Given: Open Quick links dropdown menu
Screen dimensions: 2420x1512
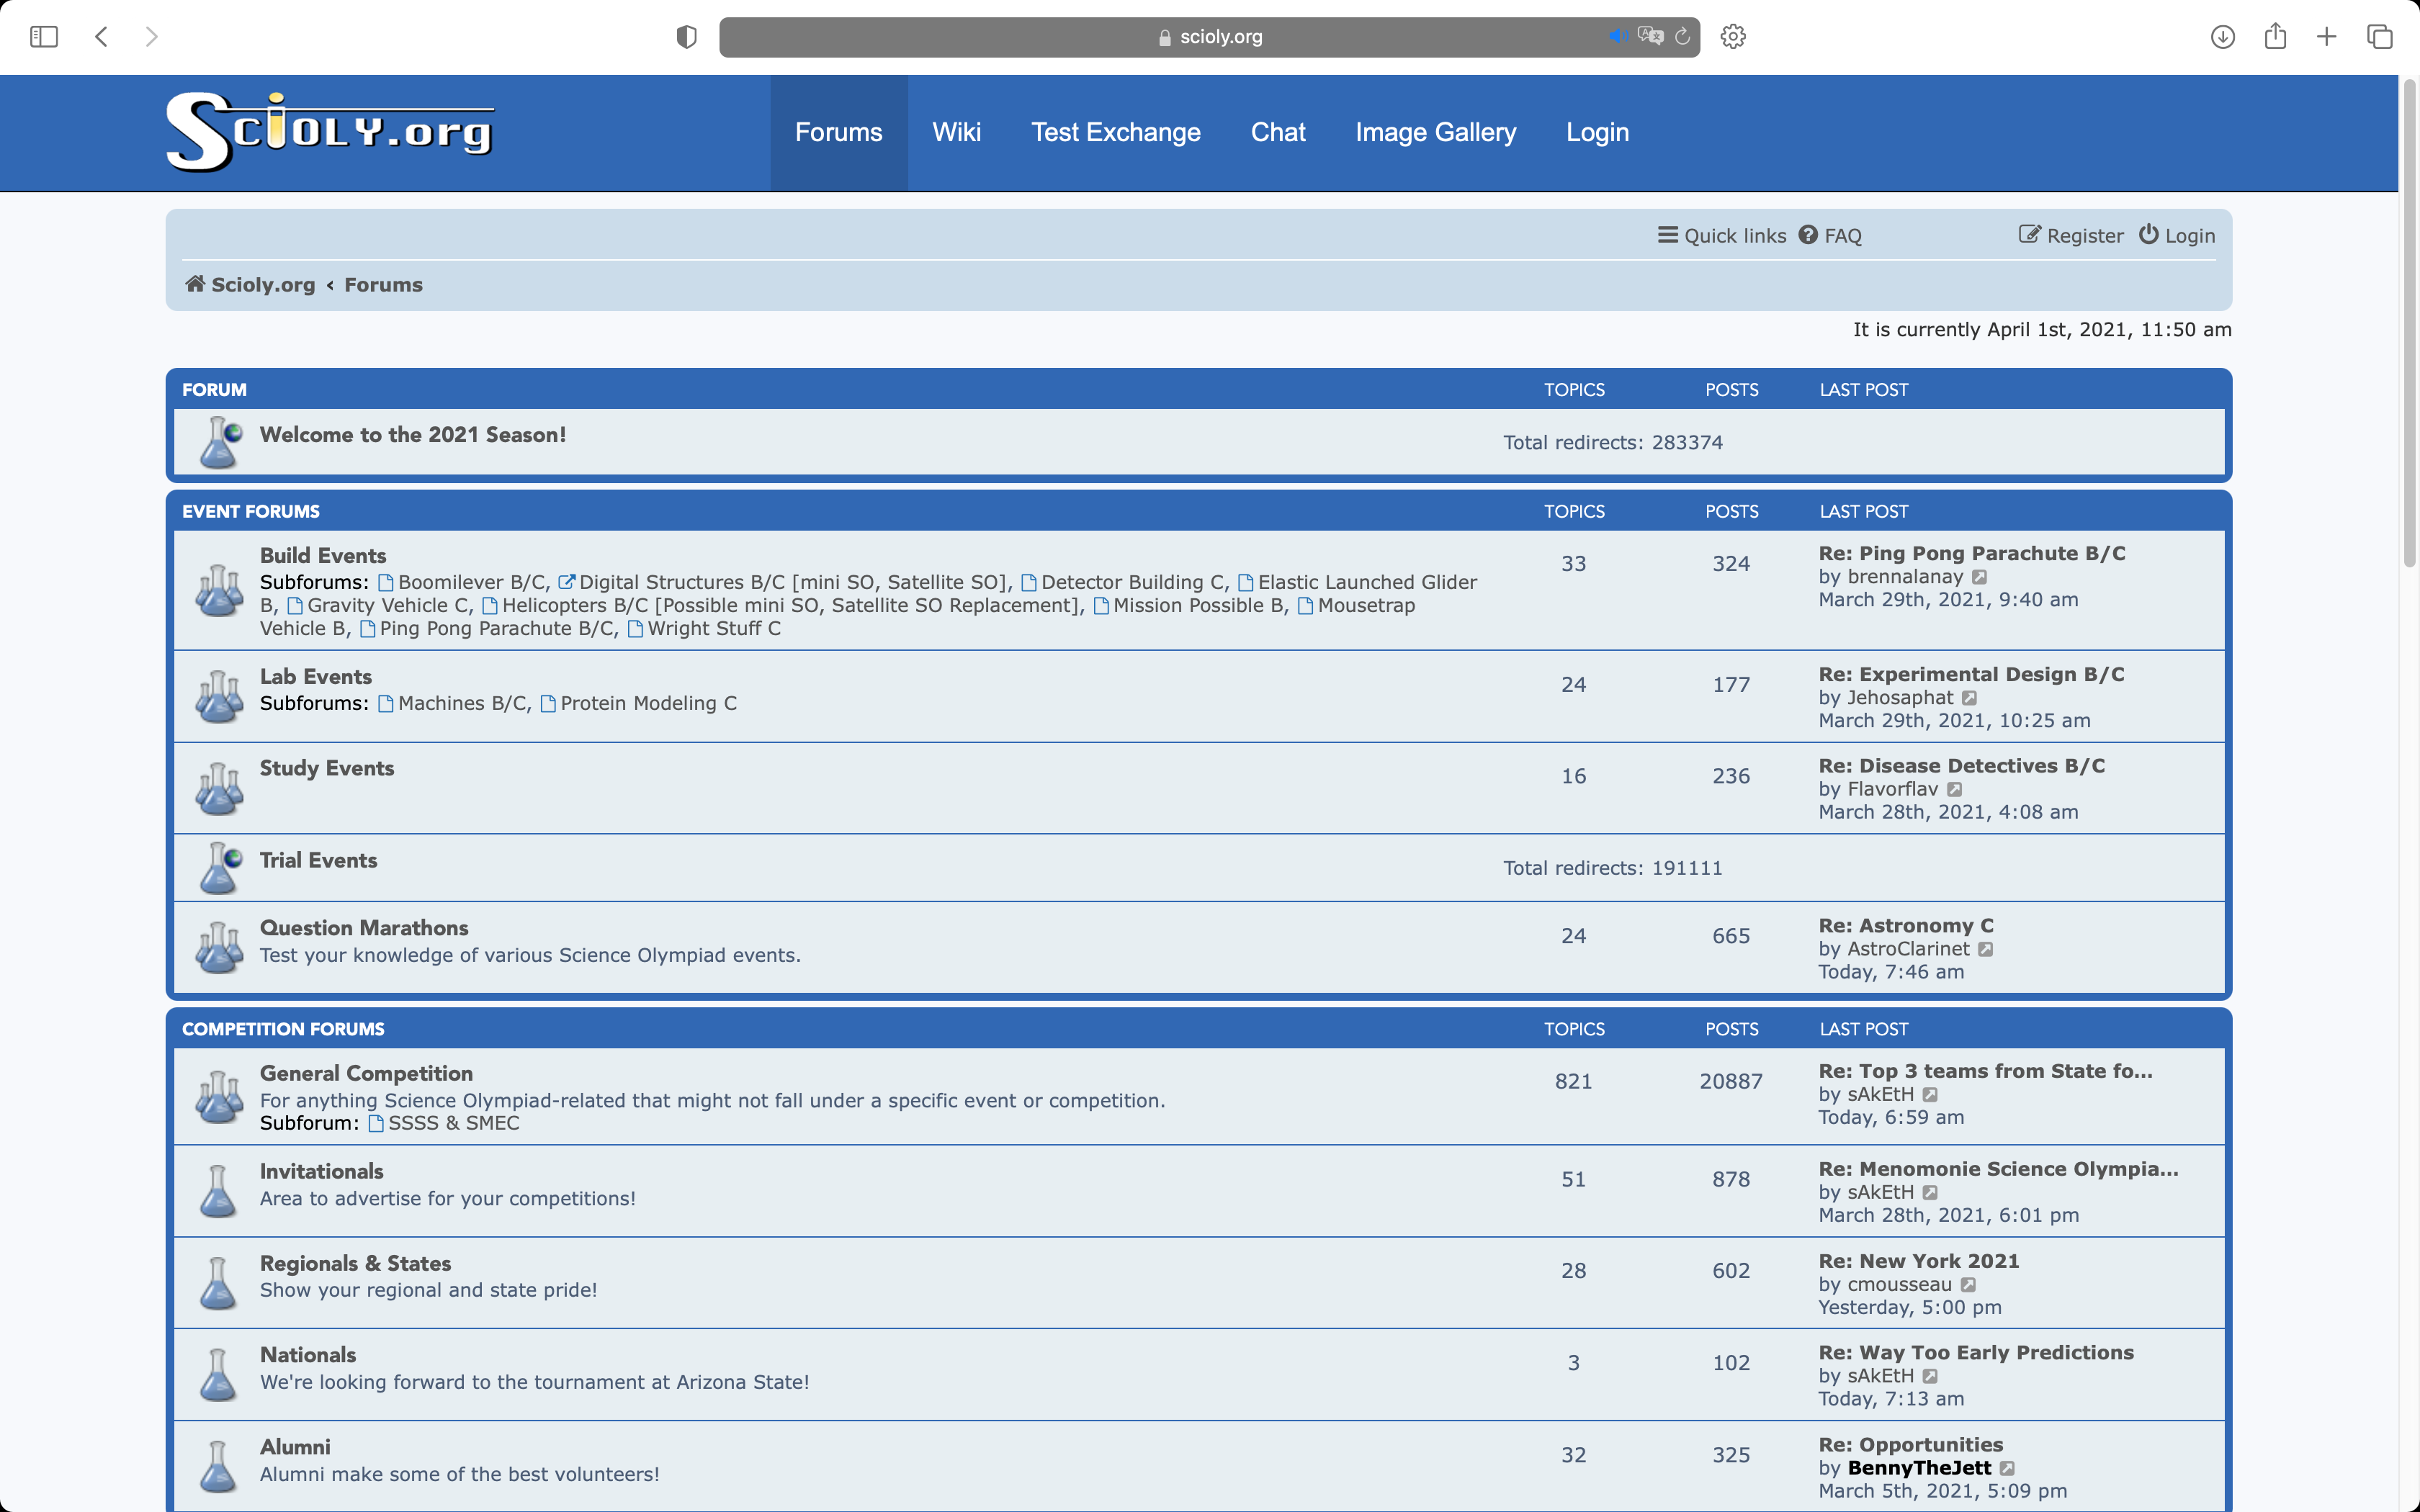Looking at the screenshot, I should [1722, 236].
